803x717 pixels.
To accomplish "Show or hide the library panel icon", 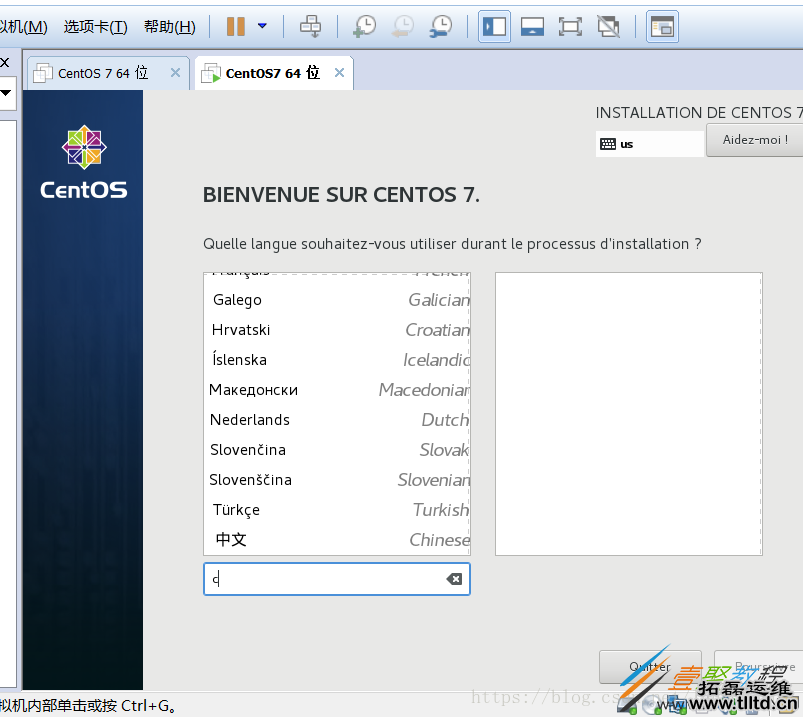I will click(662, 27).
